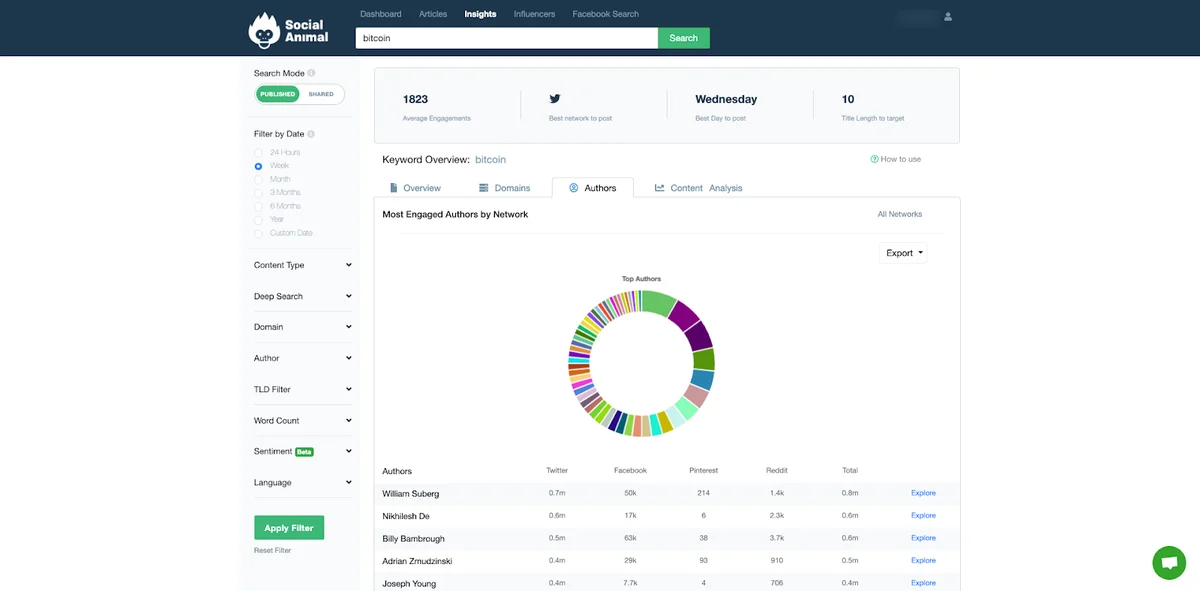Screen dimensions: 1200x591
Task: Switch to the Domains tab
Action: click(505, 188)
